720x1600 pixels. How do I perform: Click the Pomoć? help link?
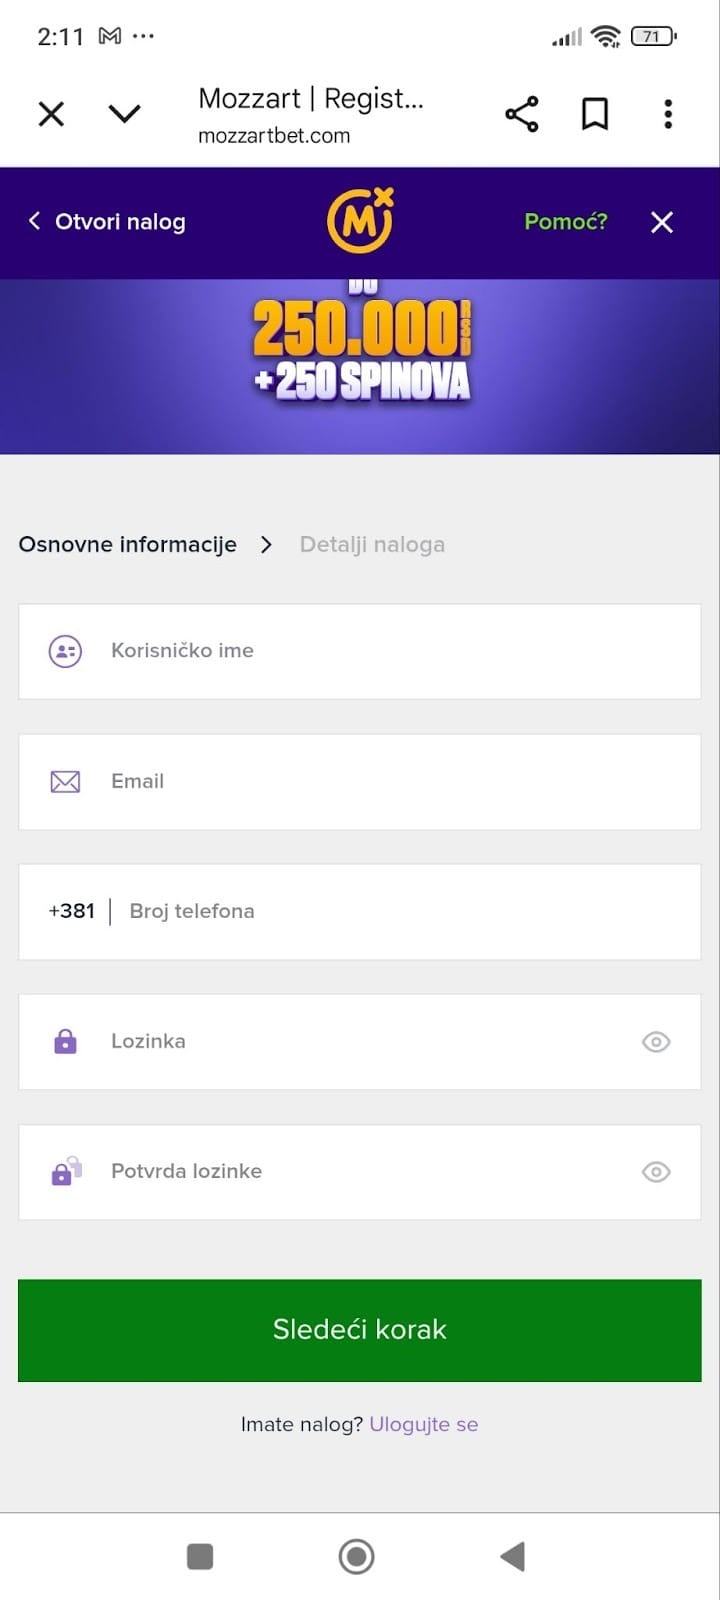coord(566,221)
